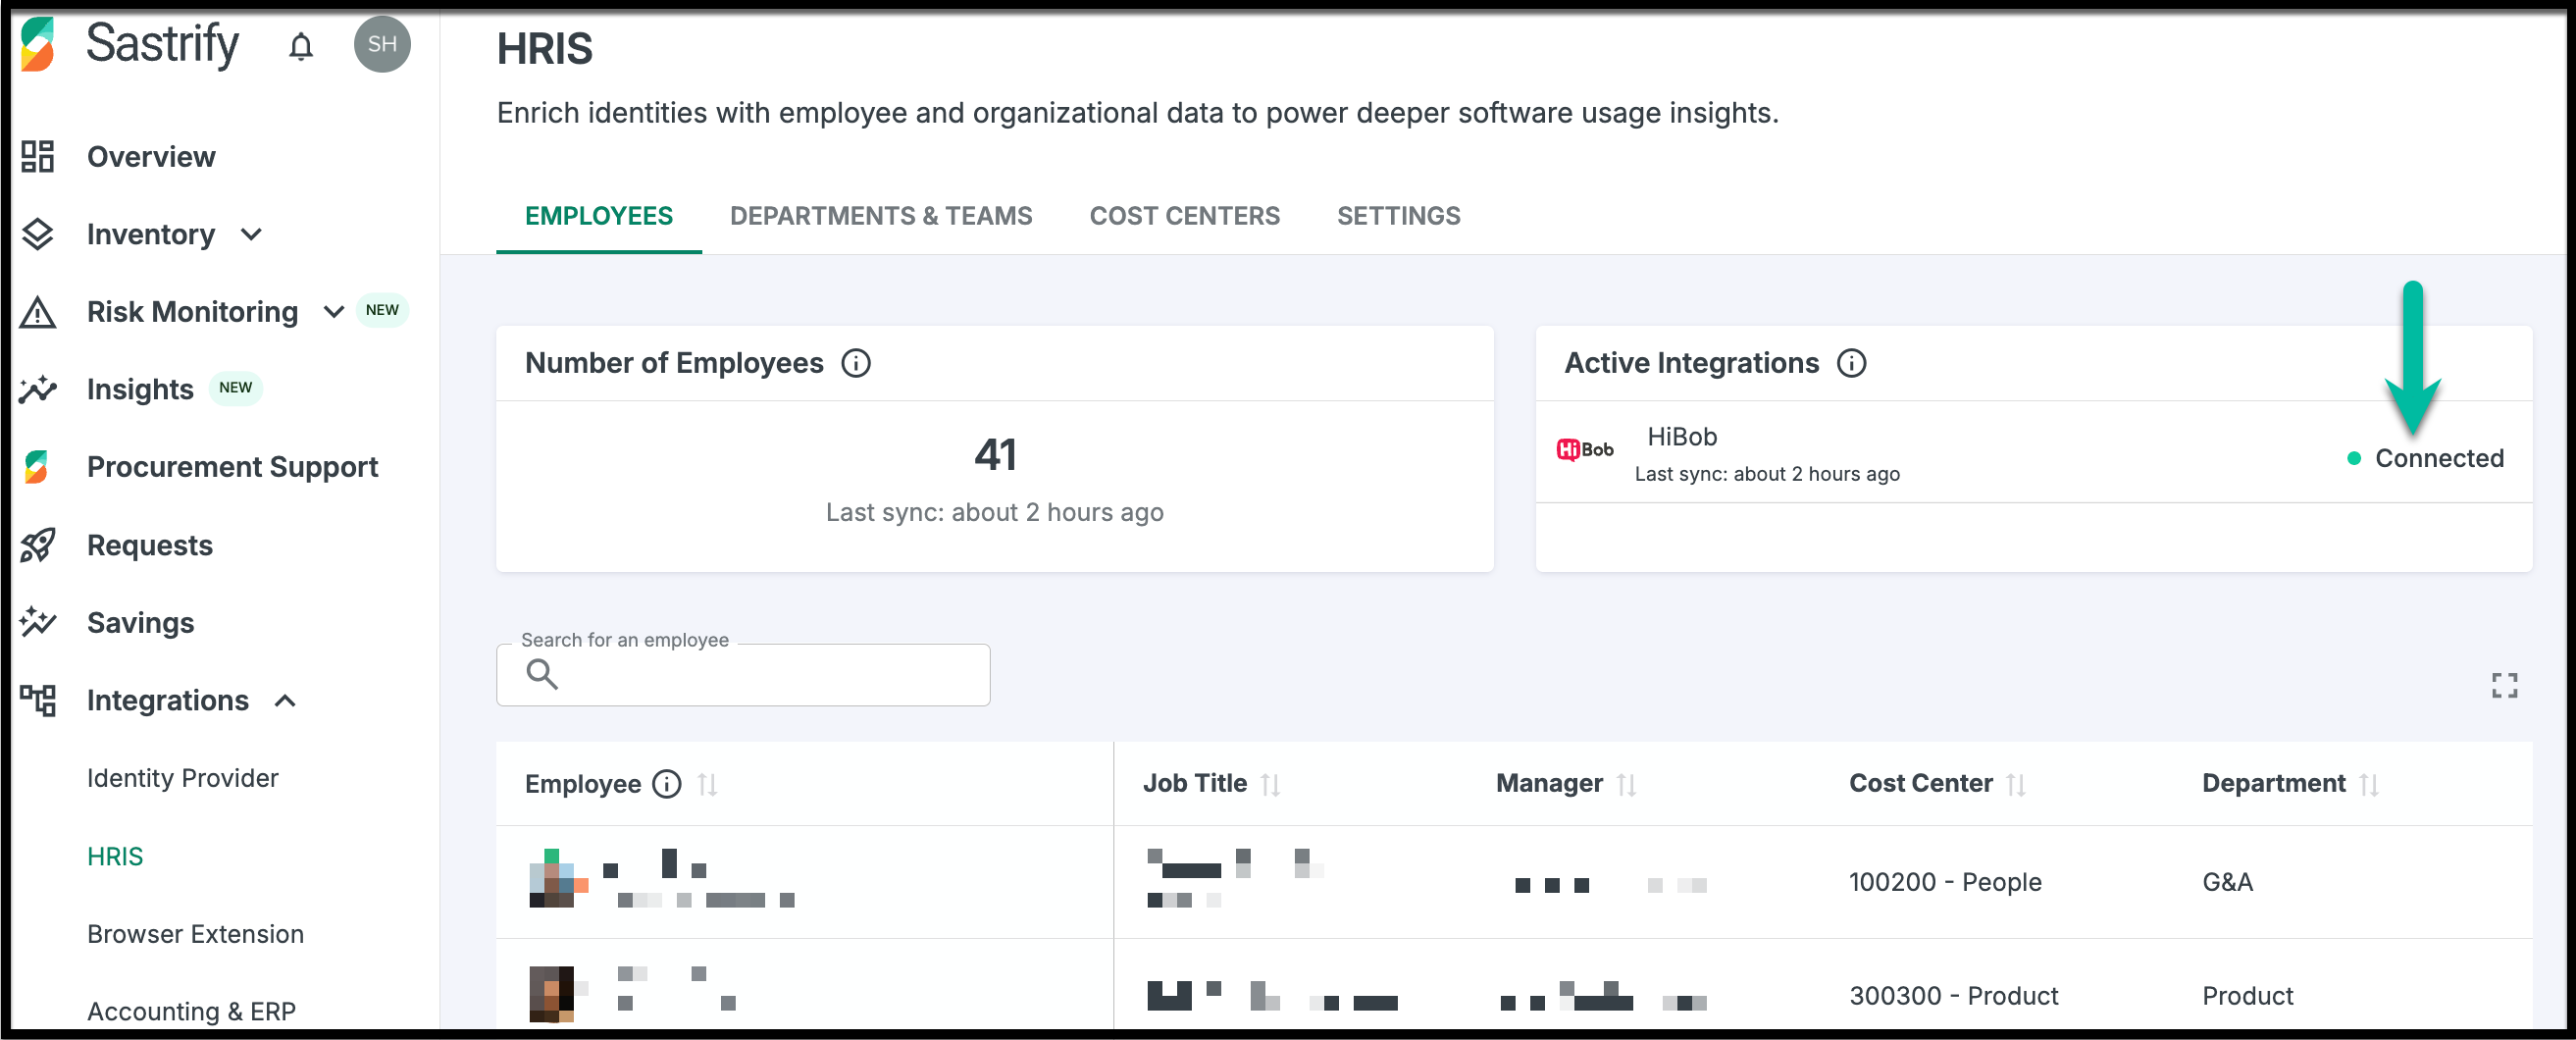Open Identity Provider integration page

[x=182, y=778]
